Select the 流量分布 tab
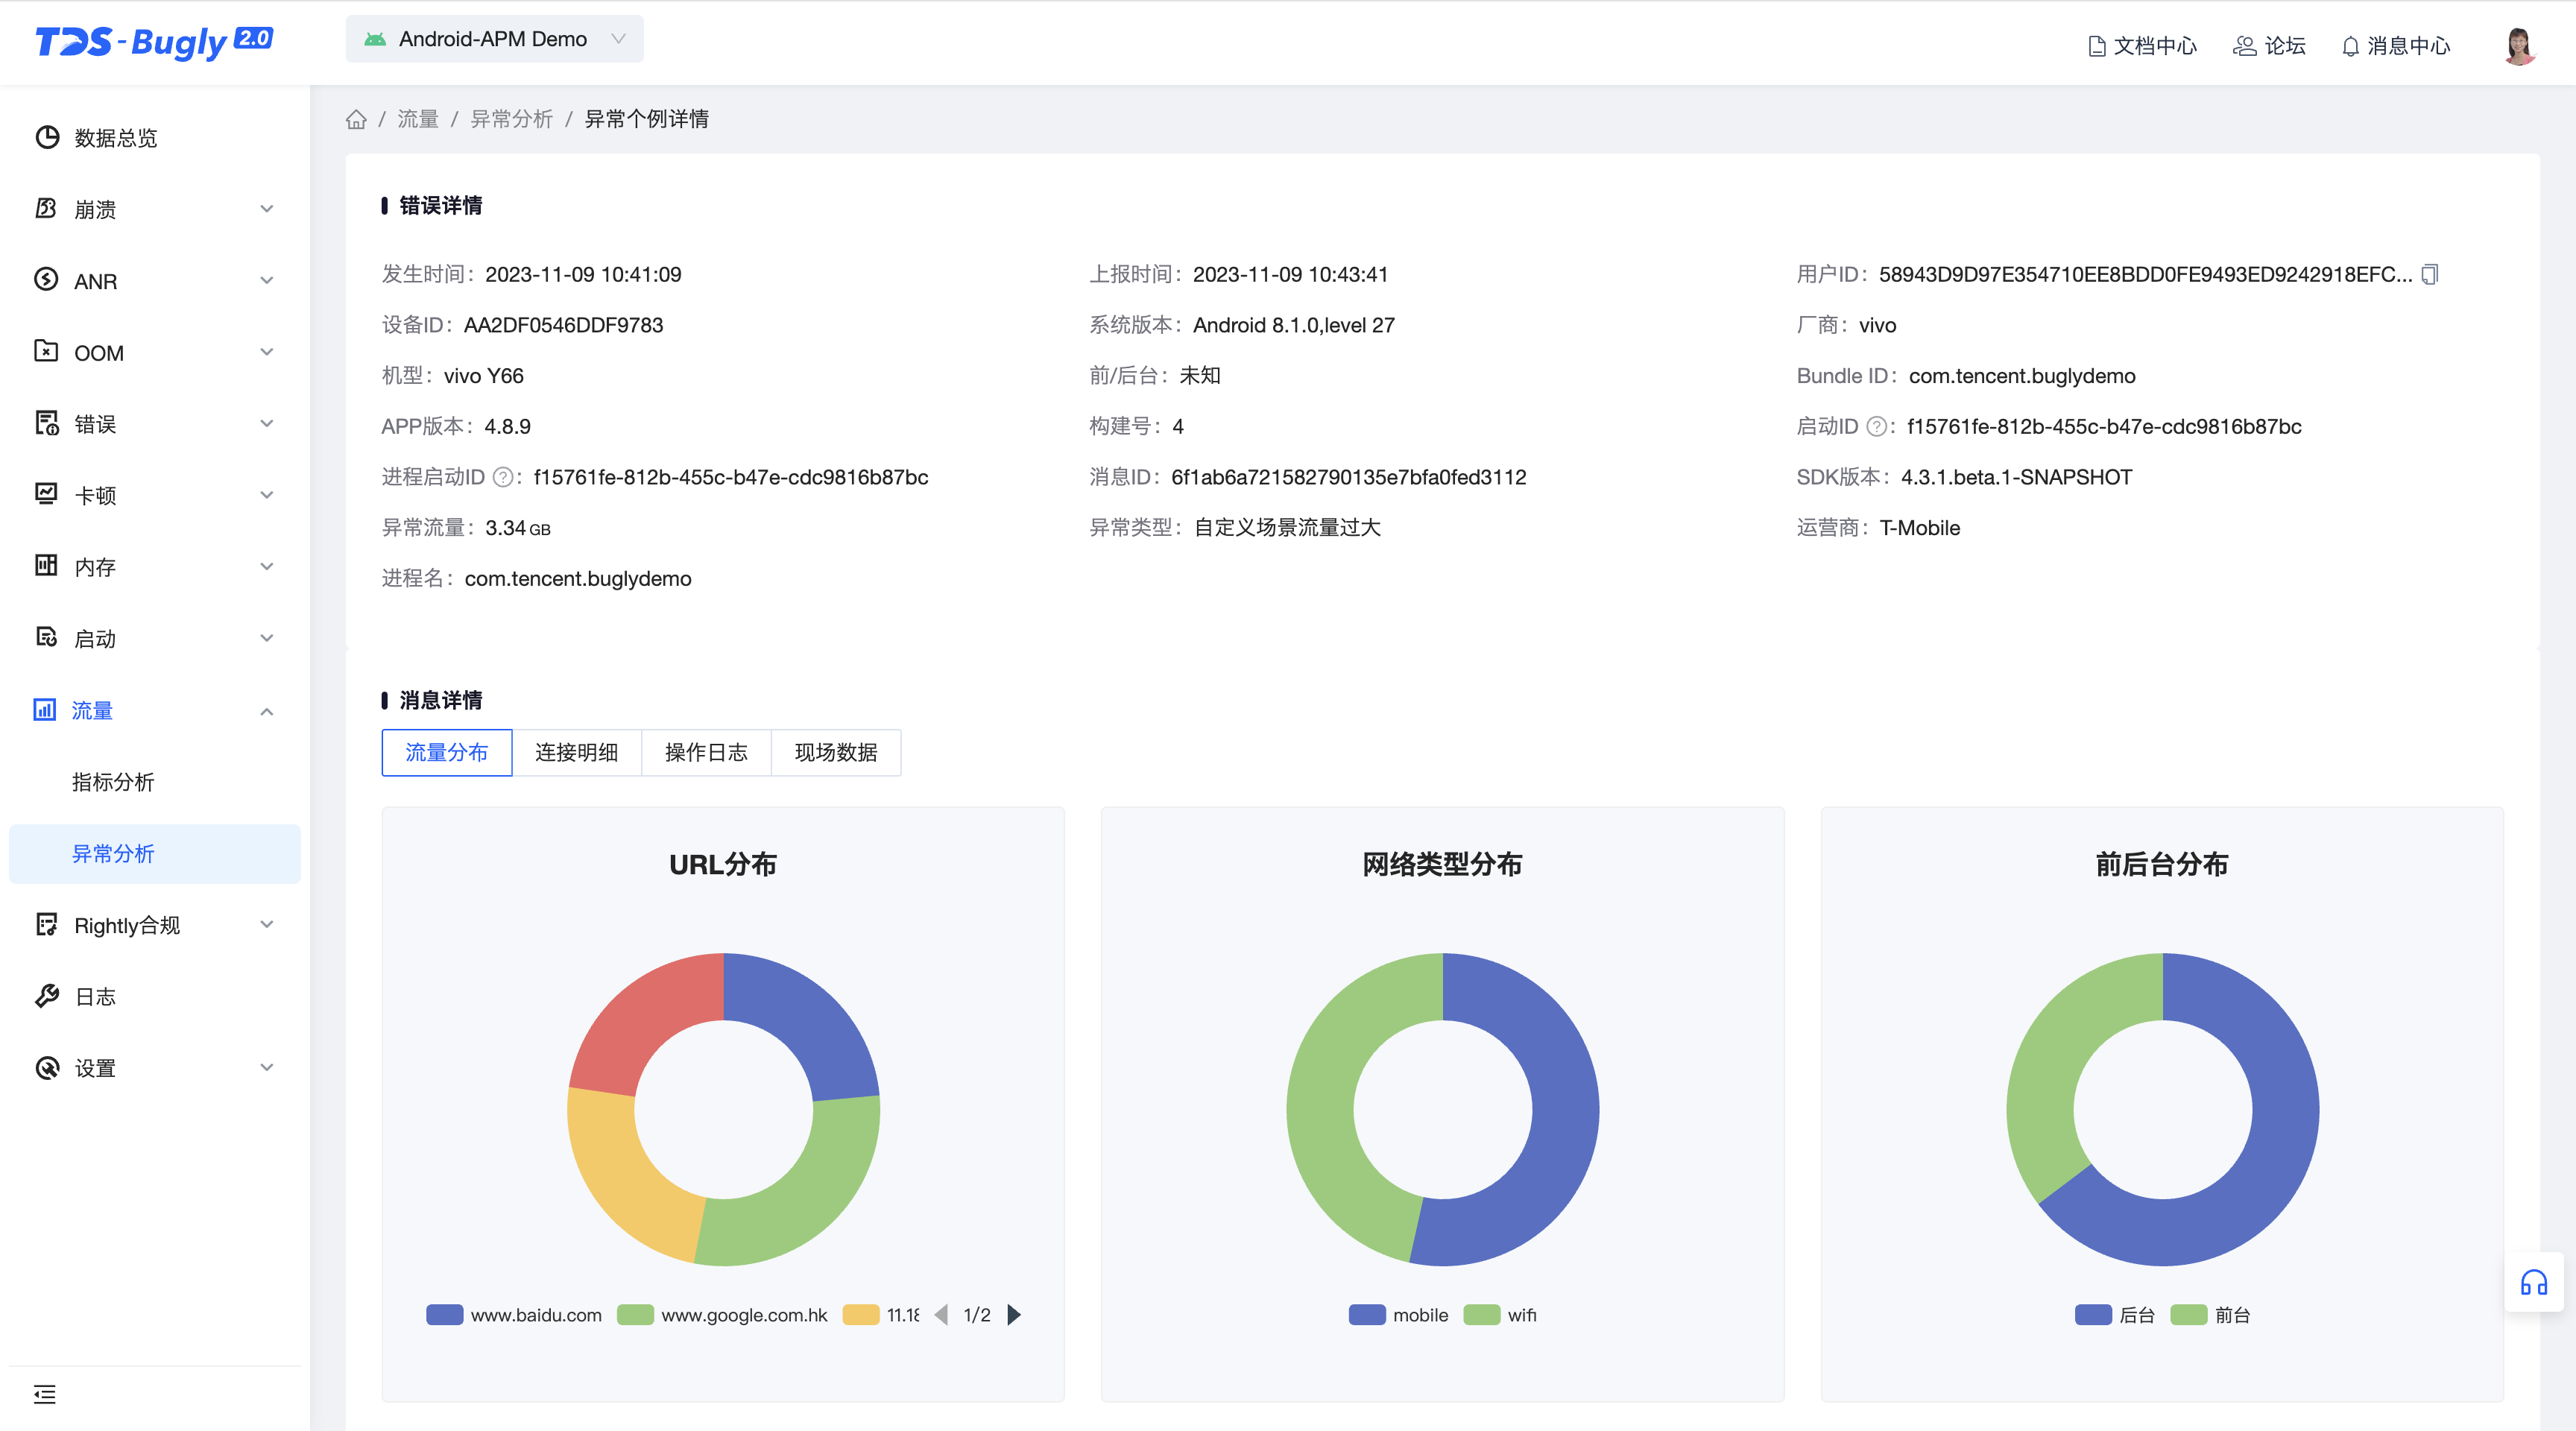2576x1431 pixels. coord(447,753)
